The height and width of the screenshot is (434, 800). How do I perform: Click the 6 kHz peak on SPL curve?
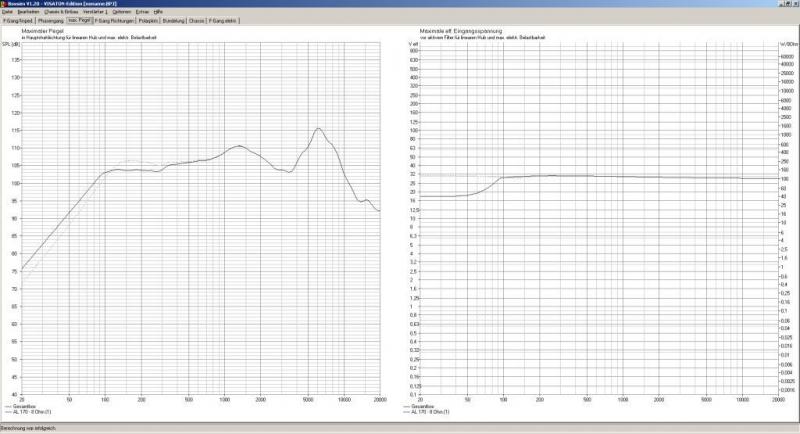coord(318,129)
